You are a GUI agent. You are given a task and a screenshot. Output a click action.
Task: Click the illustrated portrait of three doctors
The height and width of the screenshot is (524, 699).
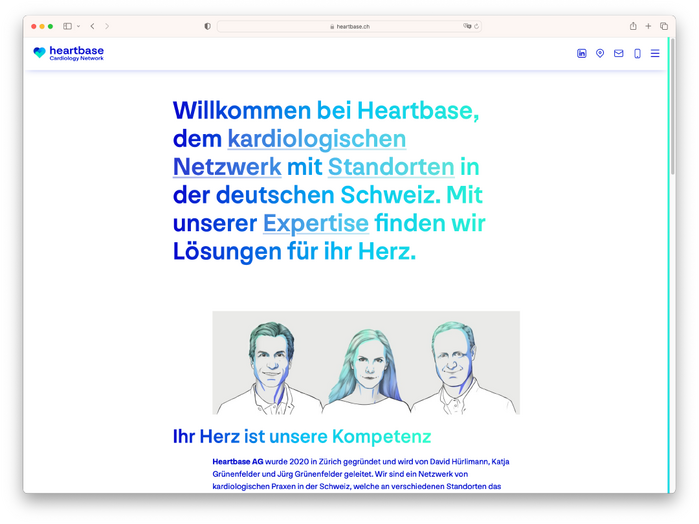coord(366,363)
